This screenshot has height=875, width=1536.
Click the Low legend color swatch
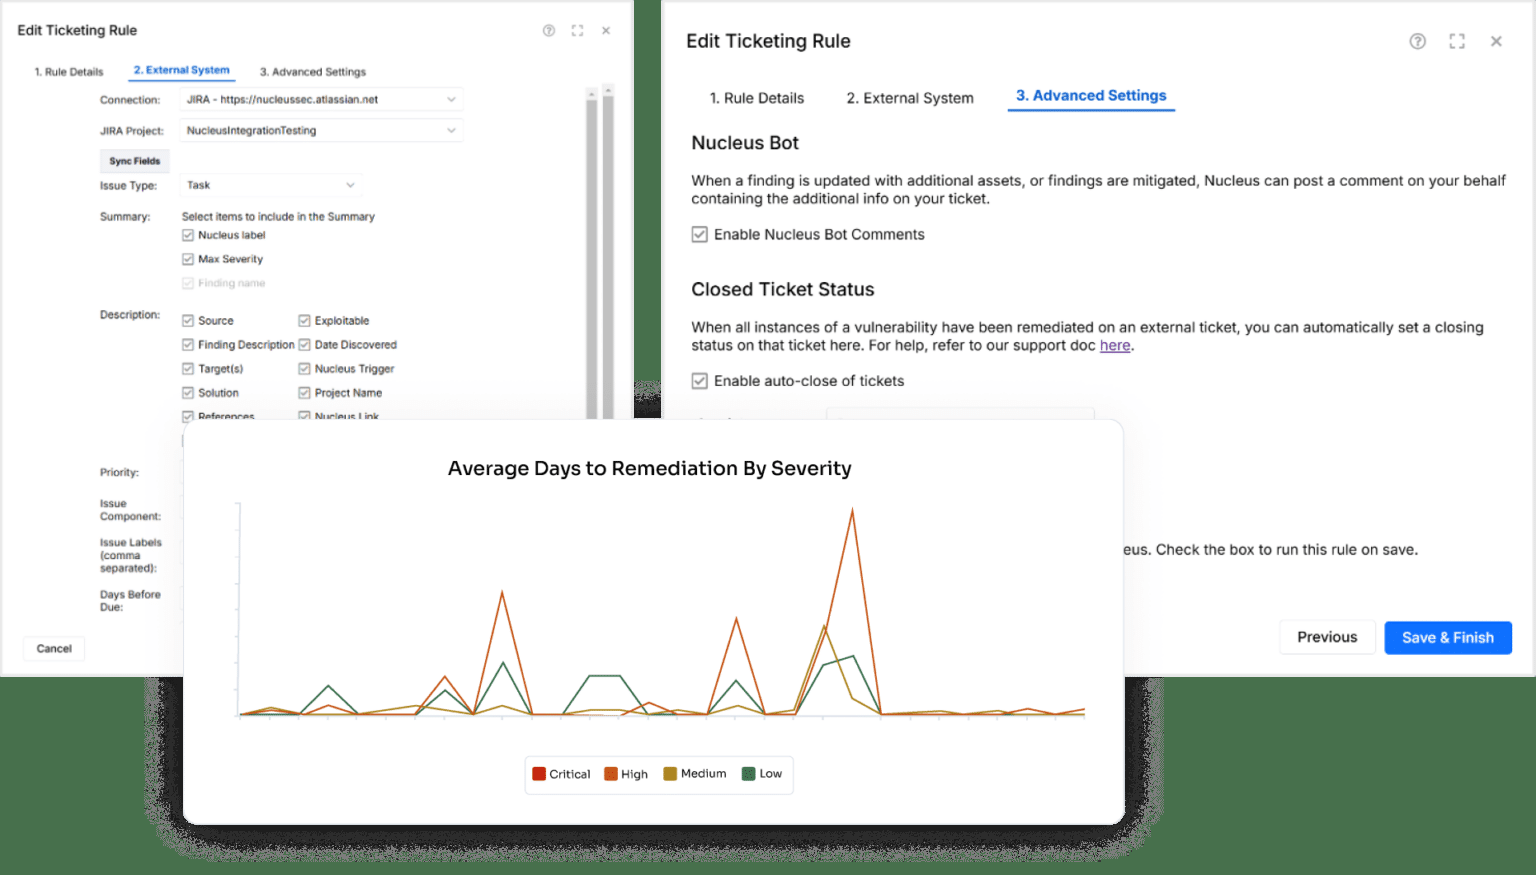point(749,774)
